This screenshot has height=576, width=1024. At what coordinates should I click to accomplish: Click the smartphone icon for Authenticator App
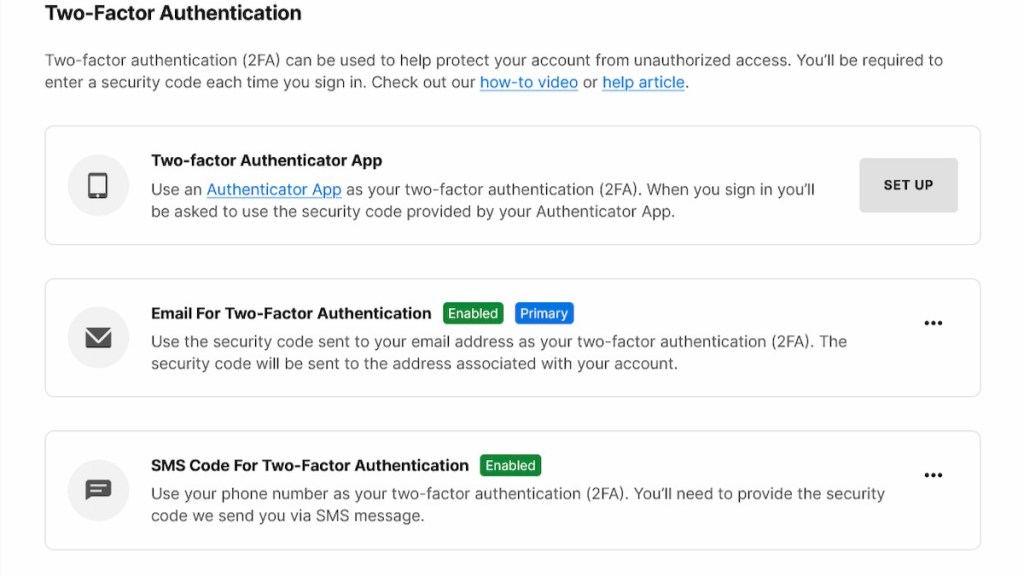pos(97,185)
